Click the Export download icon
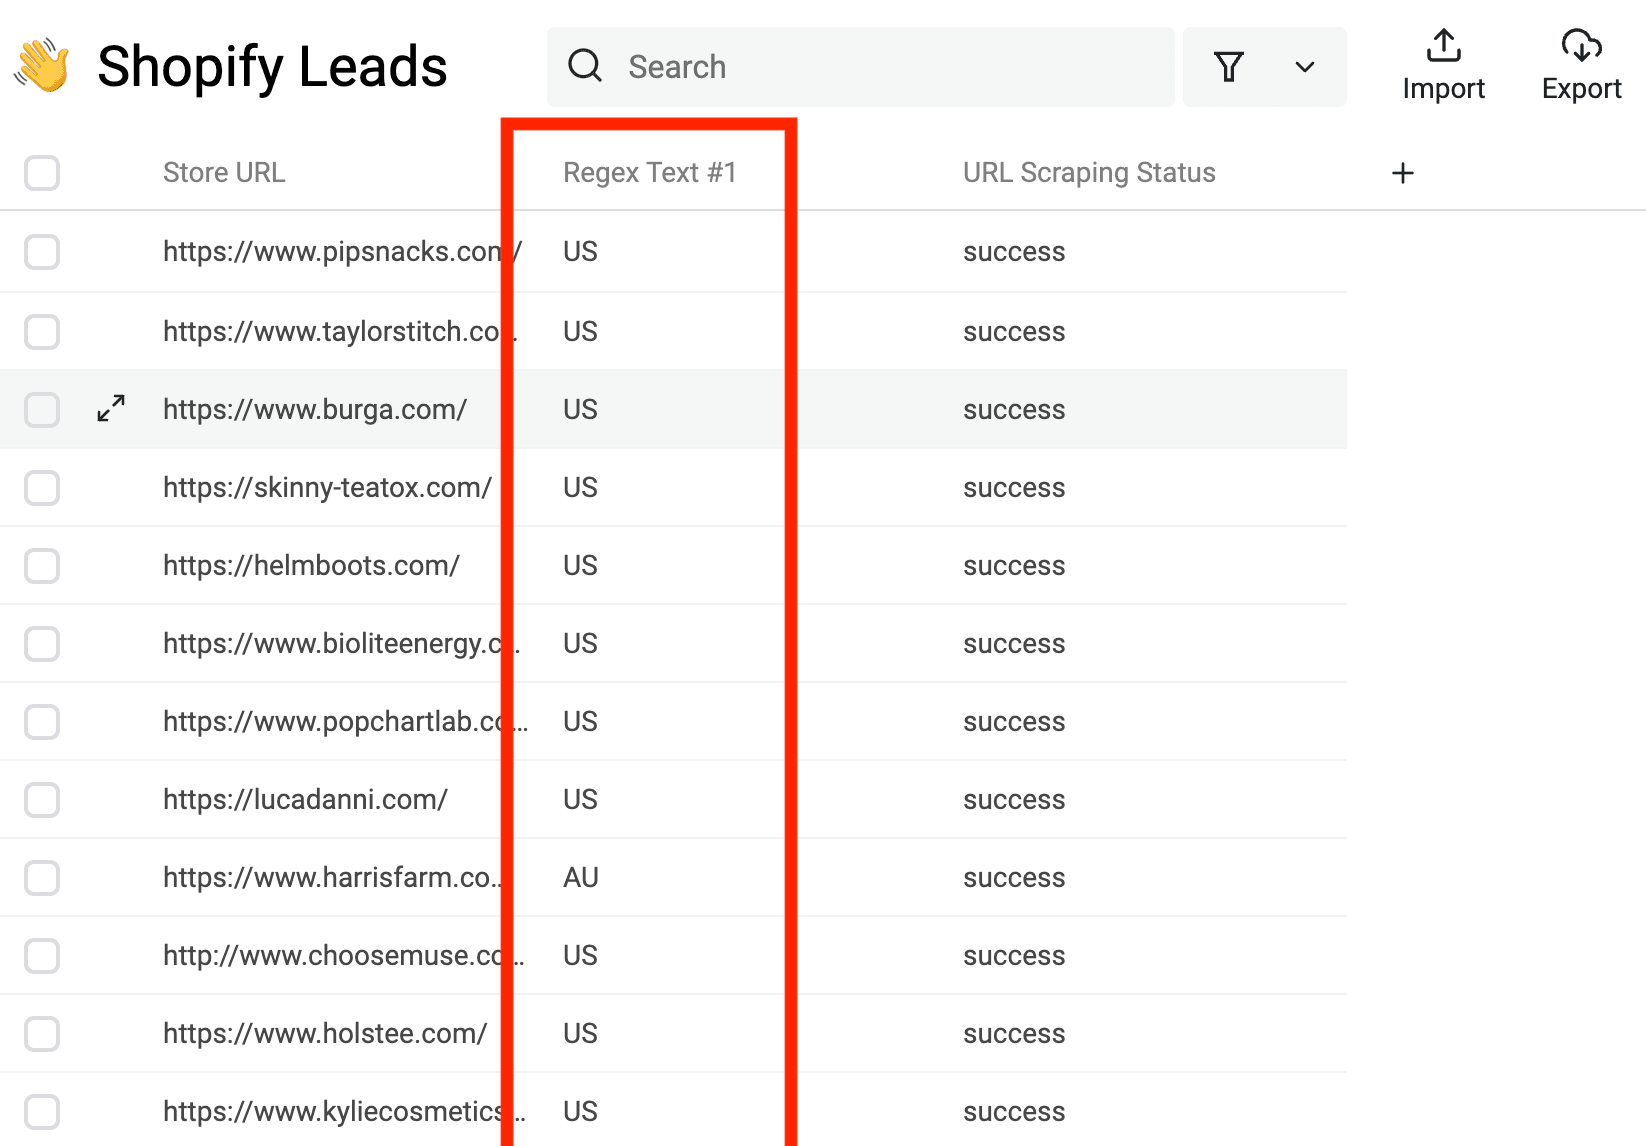1646x1146 pixels. click(x=1580, y=45)
